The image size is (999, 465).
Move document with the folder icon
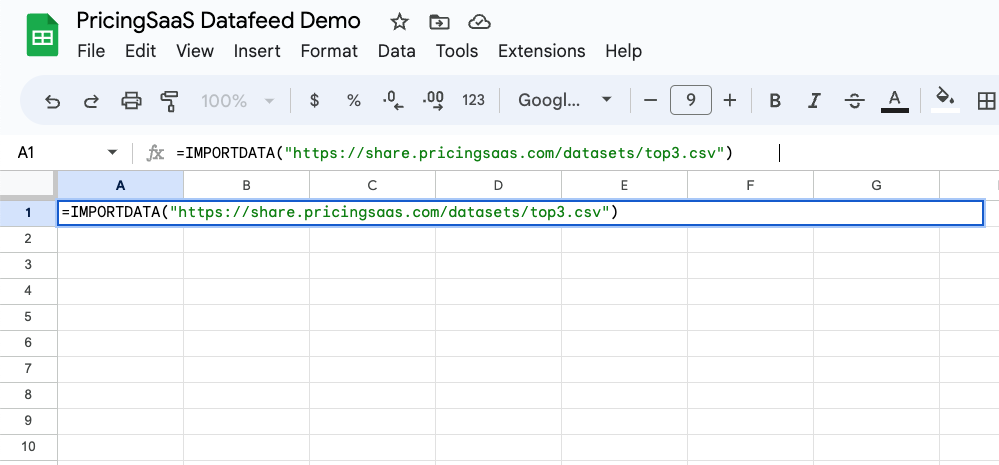[439, 22]
